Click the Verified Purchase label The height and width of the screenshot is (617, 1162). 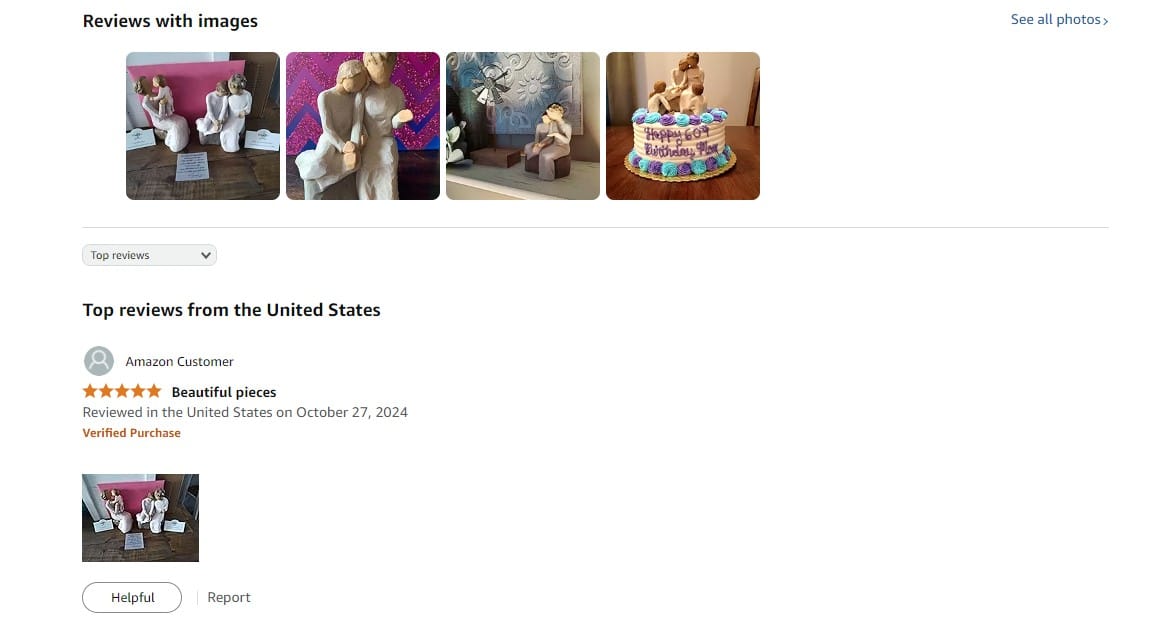pyautogui.click(x=131, y=433)
